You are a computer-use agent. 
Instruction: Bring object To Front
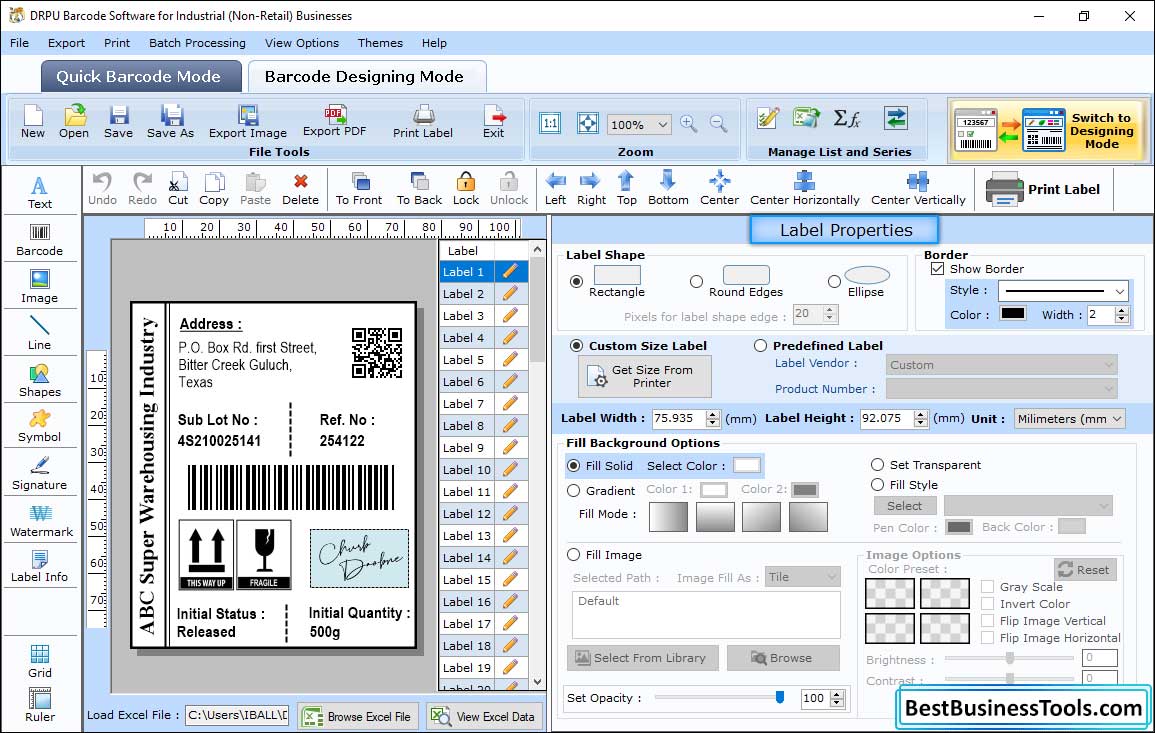click(x=359, y=189)
